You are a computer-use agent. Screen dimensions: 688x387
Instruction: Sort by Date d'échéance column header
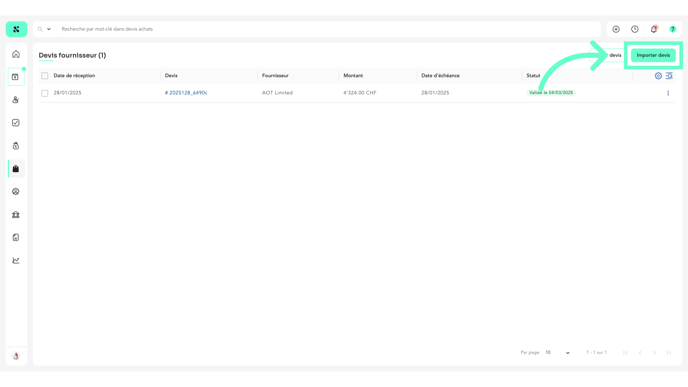point(440,75)
